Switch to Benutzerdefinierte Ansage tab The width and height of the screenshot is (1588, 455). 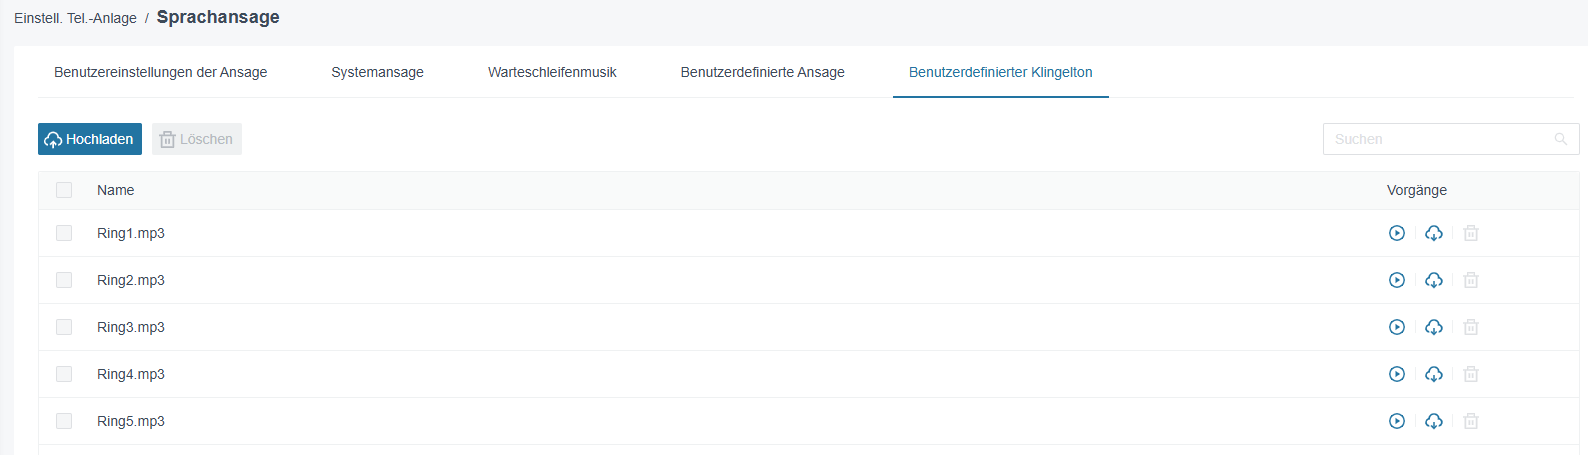[x=763, y=72]
